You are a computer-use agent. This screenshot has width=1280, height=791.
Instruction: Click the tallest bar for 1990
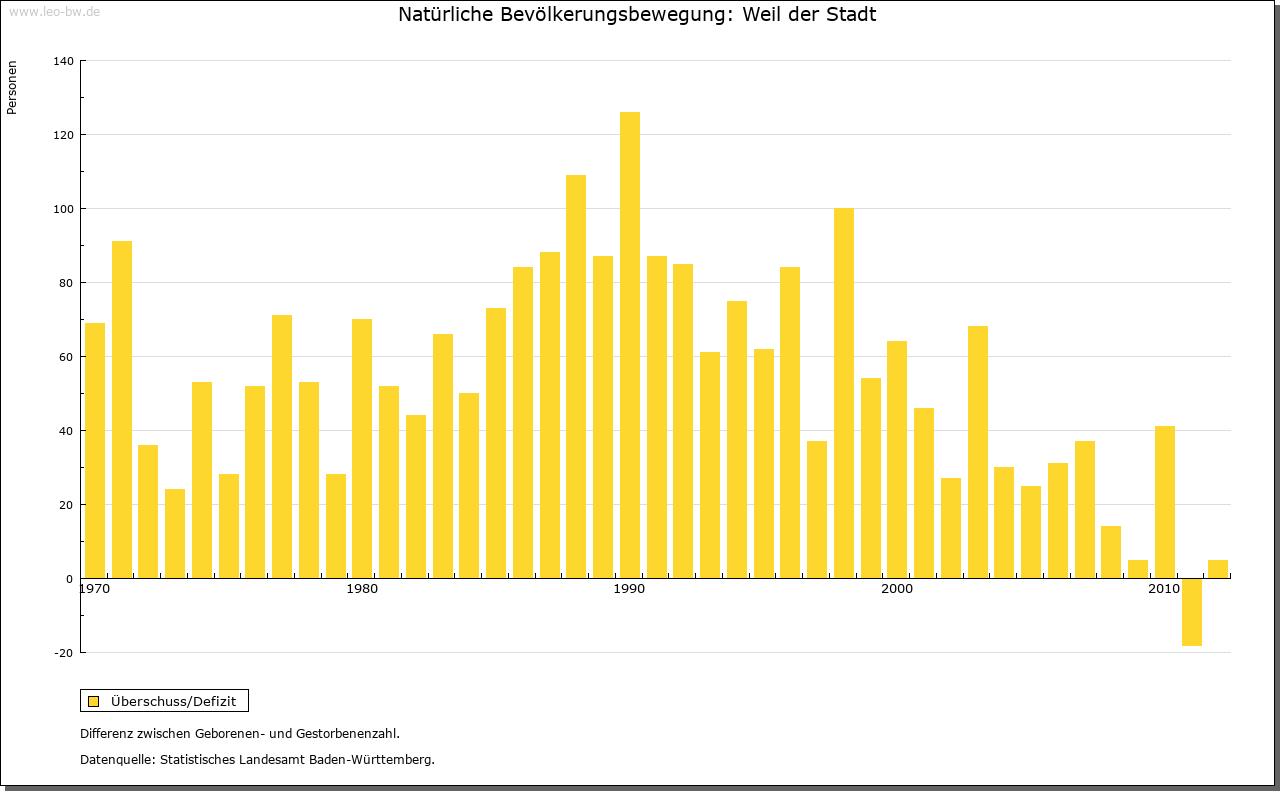[630, 345]
